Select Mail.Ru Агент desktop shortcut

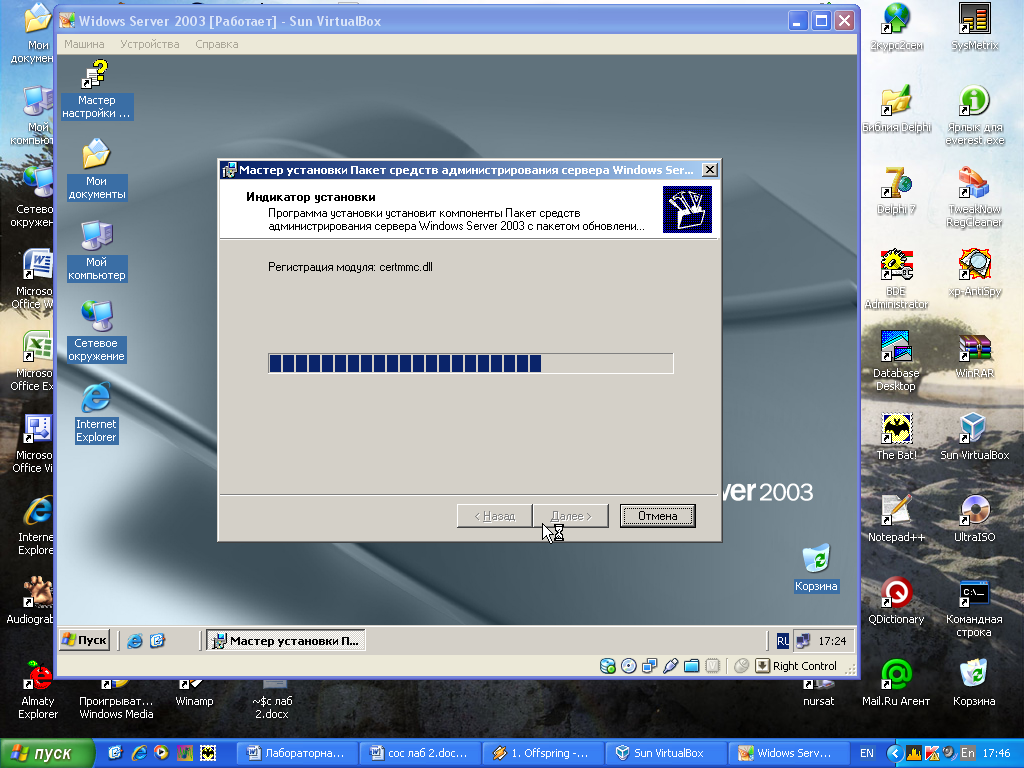[x=896, y=683]
